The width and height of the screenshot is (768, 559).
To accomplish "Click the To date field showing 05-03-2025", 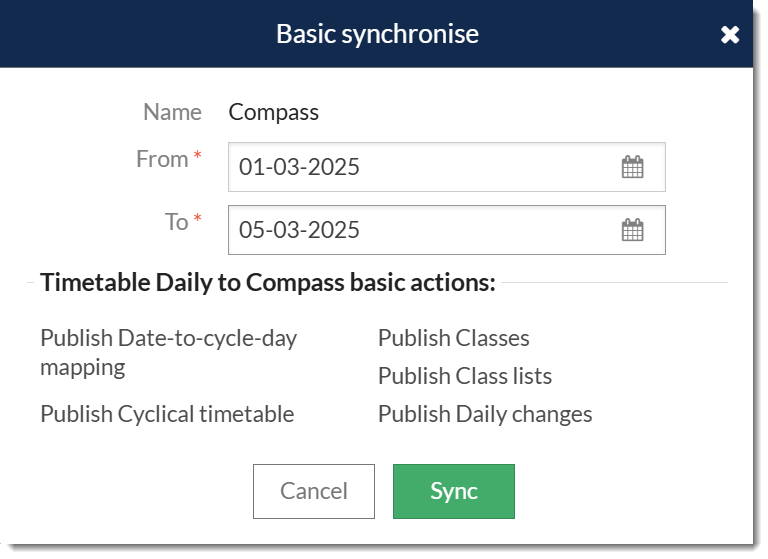I will (x=420, y=230).
